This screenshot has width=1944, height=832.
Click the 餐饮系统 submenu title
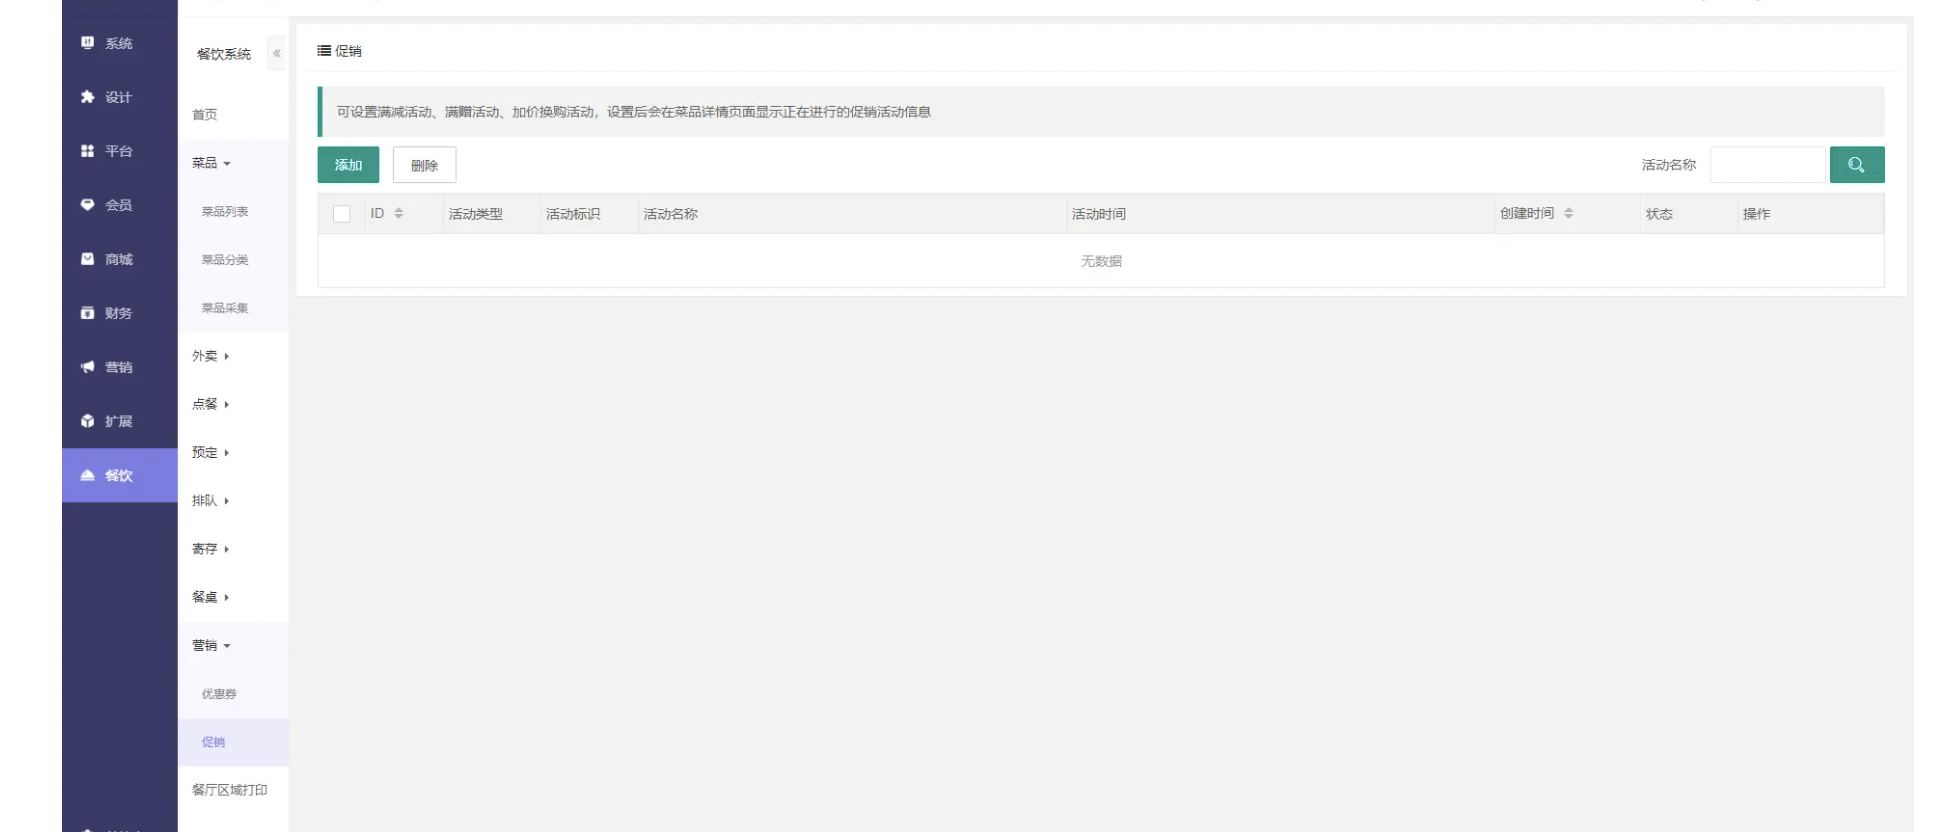[224, 54]
